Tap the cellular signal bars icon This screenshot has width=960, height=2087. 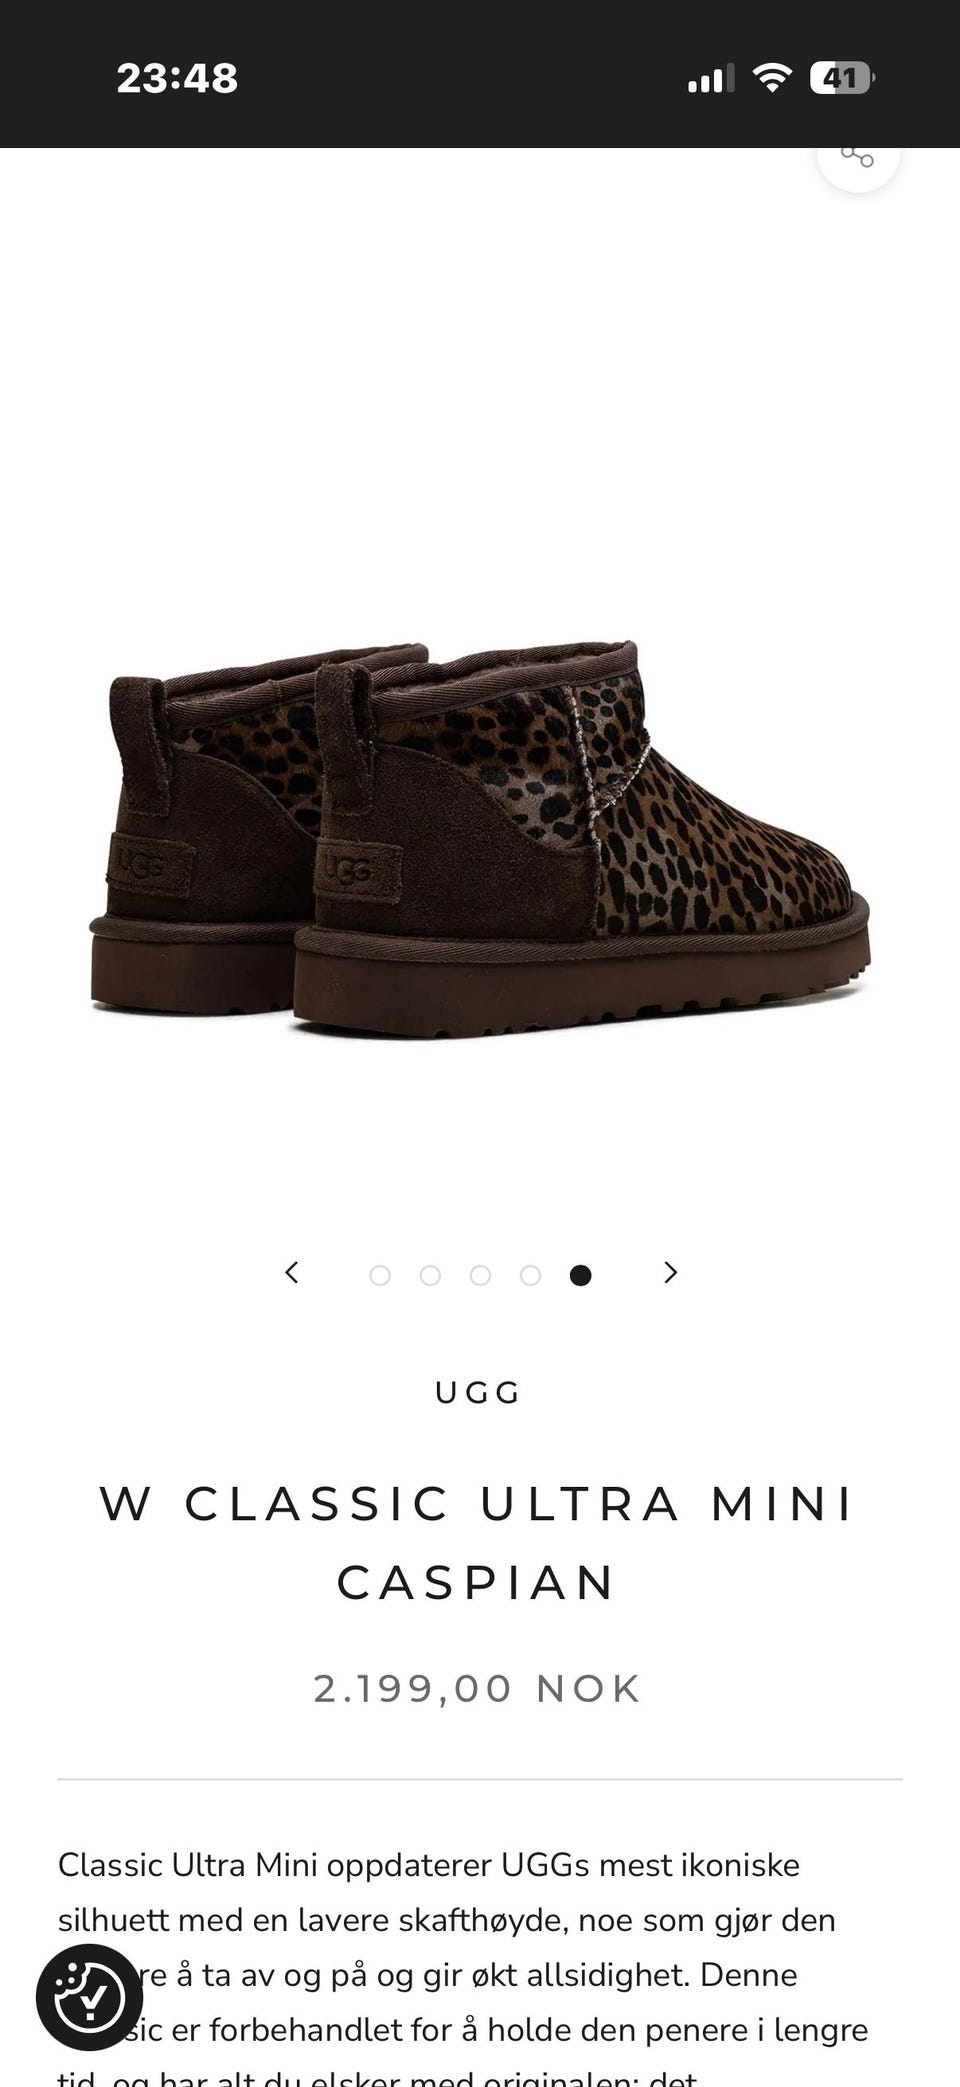pos(710,78)
